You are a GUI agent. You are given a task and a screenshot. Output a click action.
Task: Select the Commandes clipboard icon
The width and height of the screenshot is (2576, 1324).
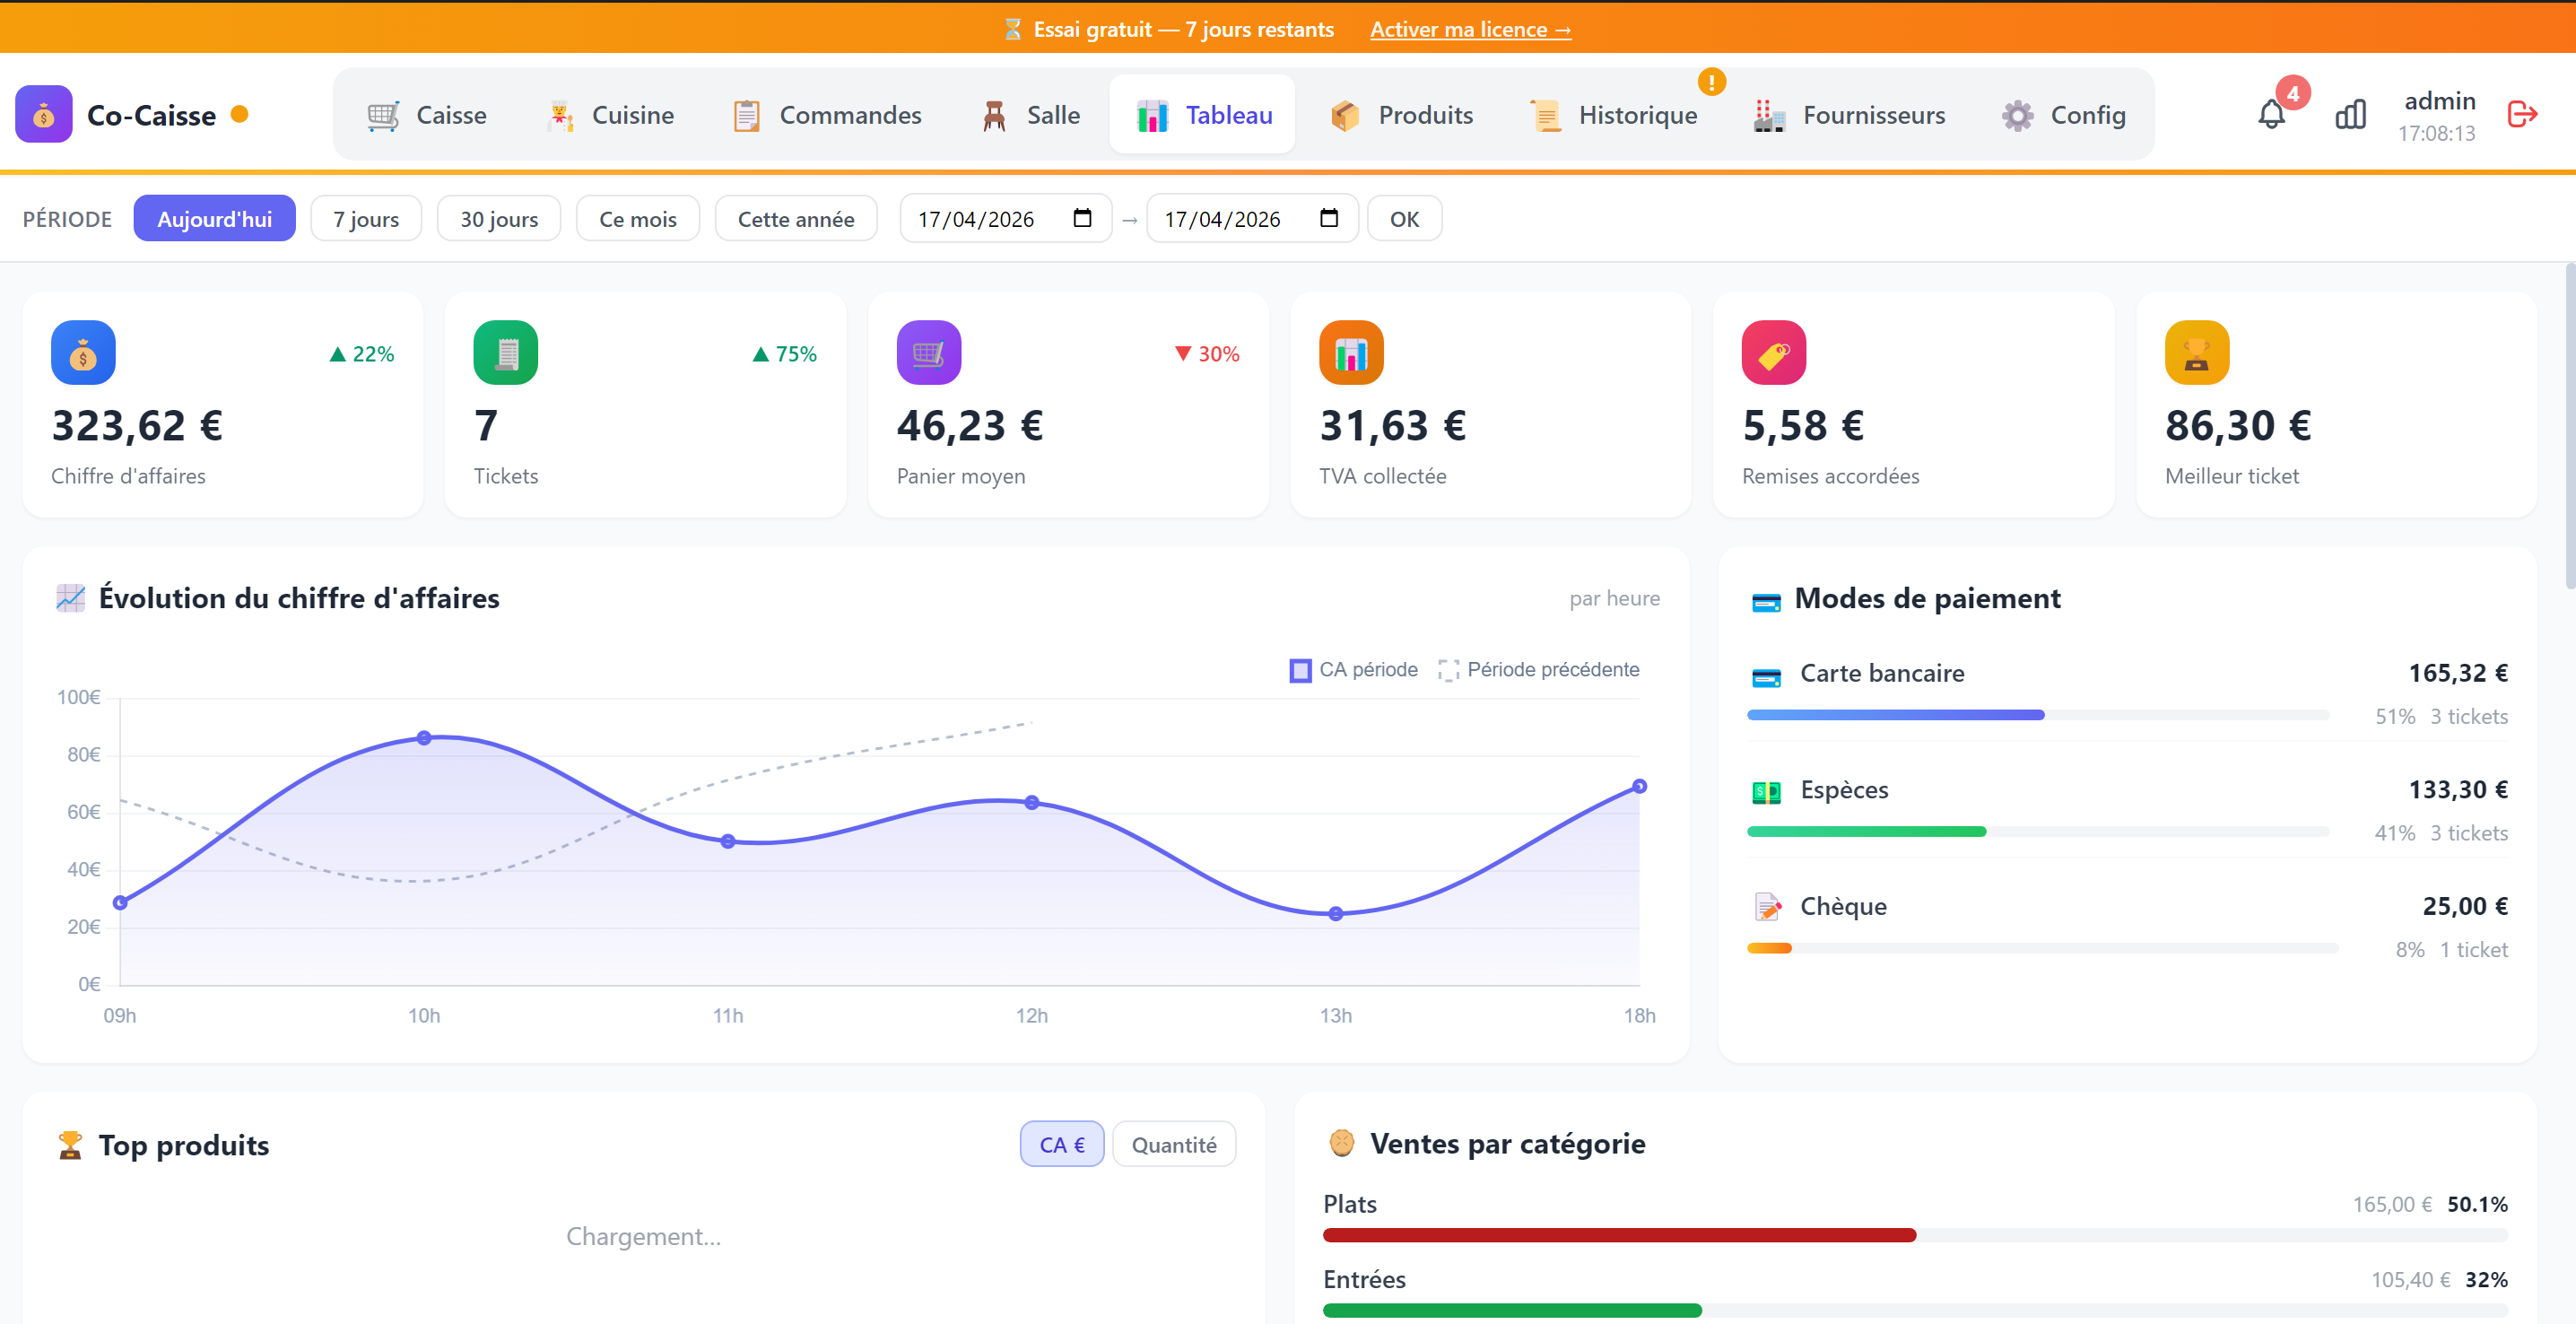pos(746,114)
